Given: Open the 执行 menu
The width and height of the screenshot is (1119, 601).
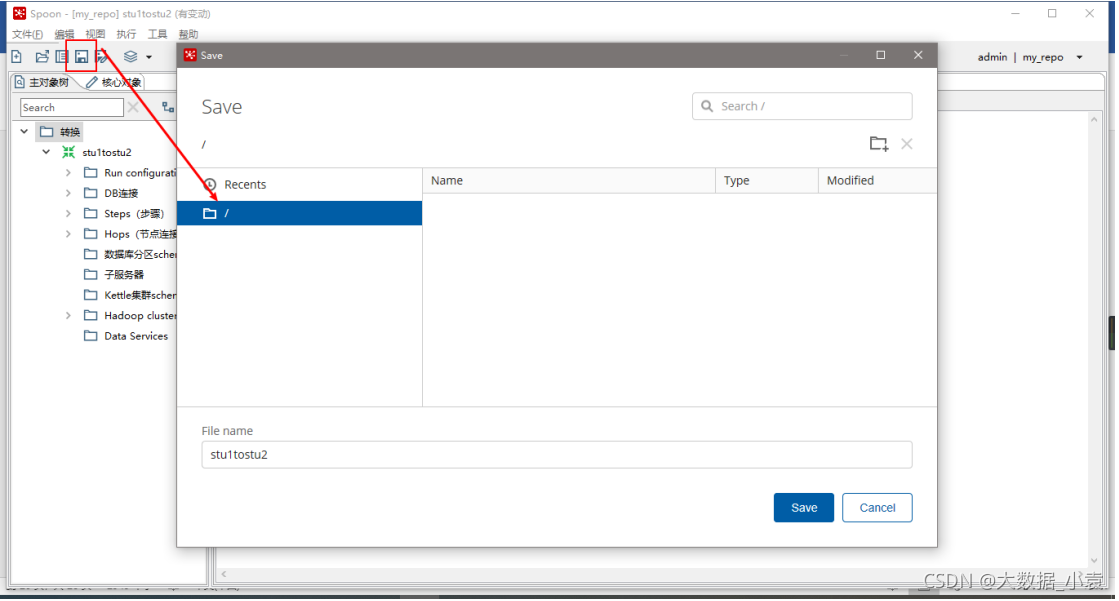Looking at the screenshot, I should (126, 34).
